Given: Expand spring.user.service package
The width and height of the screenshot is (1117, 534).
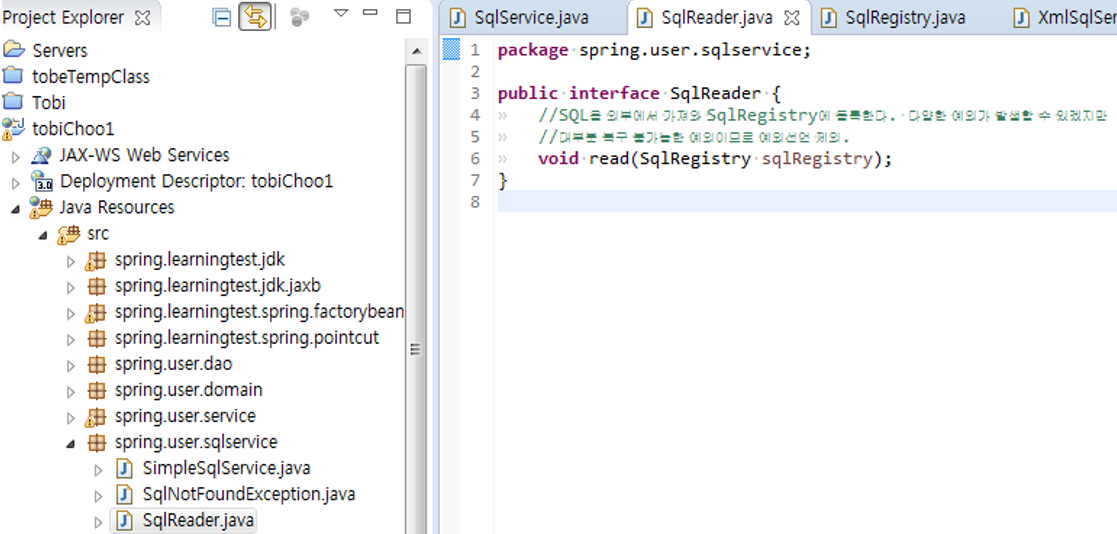Looking at the screenshot, I should (x=71, y=417).
